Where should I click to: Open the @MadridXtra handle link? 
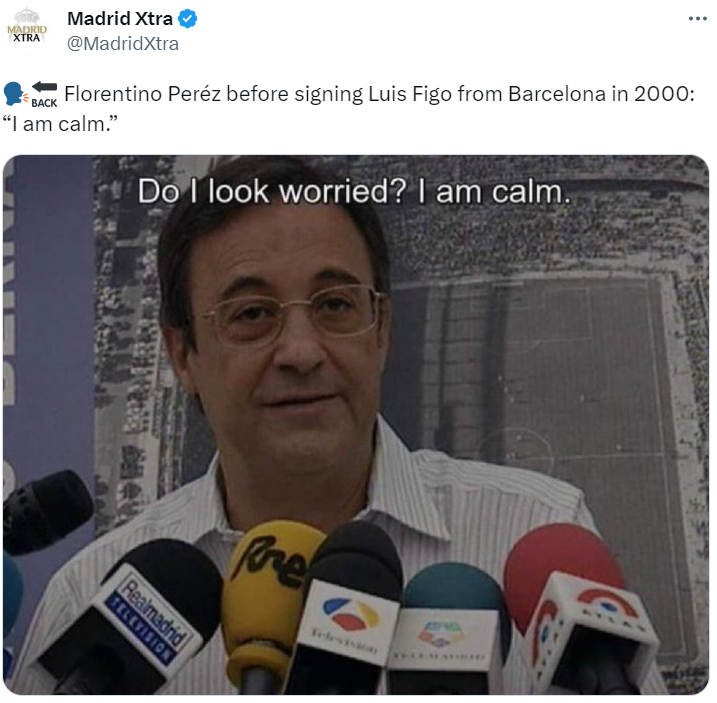point(123,44)
